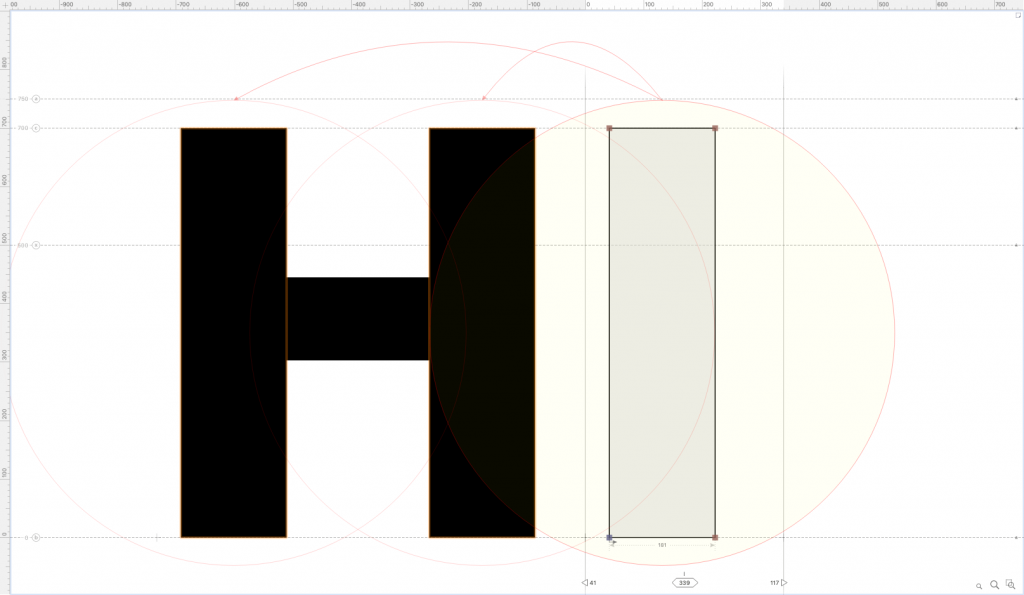Click the circled marker on the 700 cap-height line
This screenshot has width=1024, height=595.
coord(36,128)
